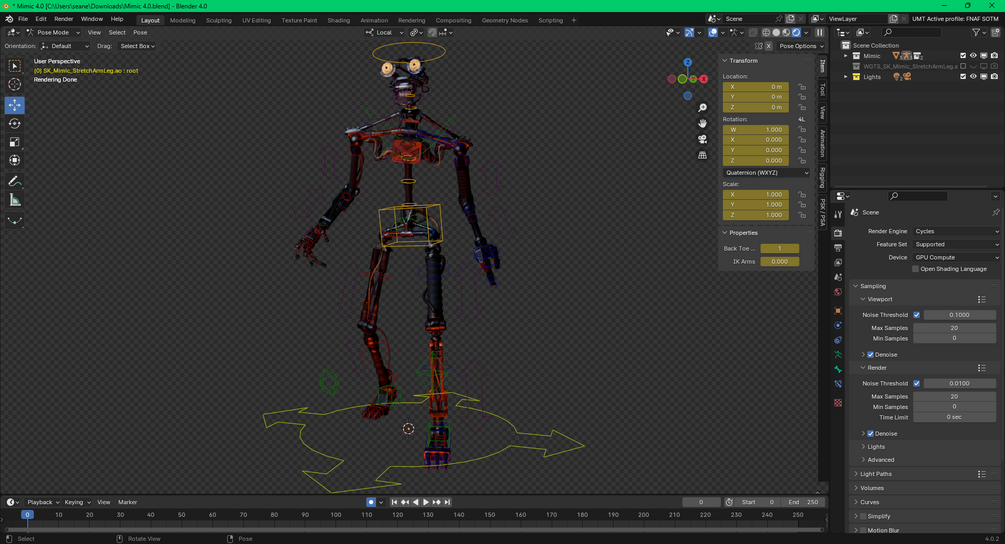Open the Pose Options dropdown
The height and width of the screenshot is (544, 1005).
coord(801,46)
